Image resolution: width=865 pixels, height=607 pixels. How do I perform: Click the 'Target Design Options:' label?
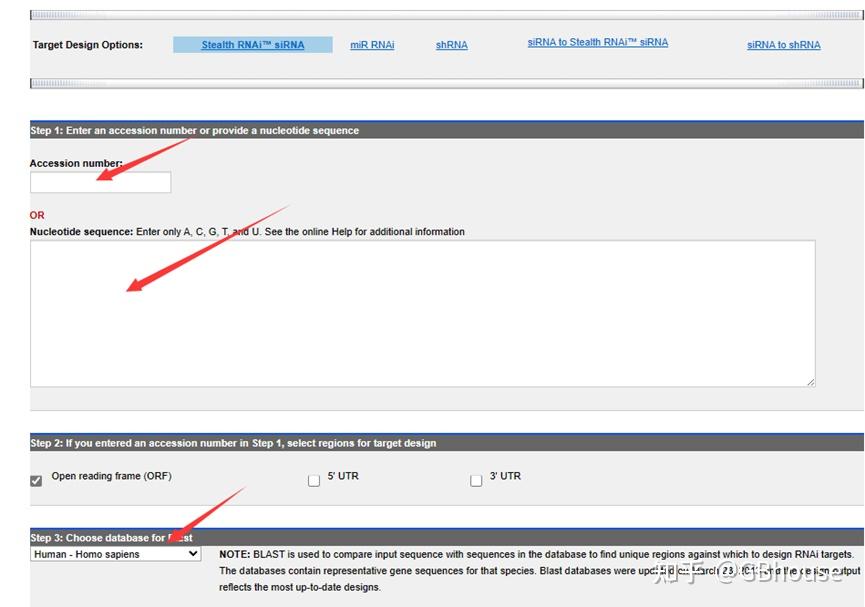(x=88, y=45)
